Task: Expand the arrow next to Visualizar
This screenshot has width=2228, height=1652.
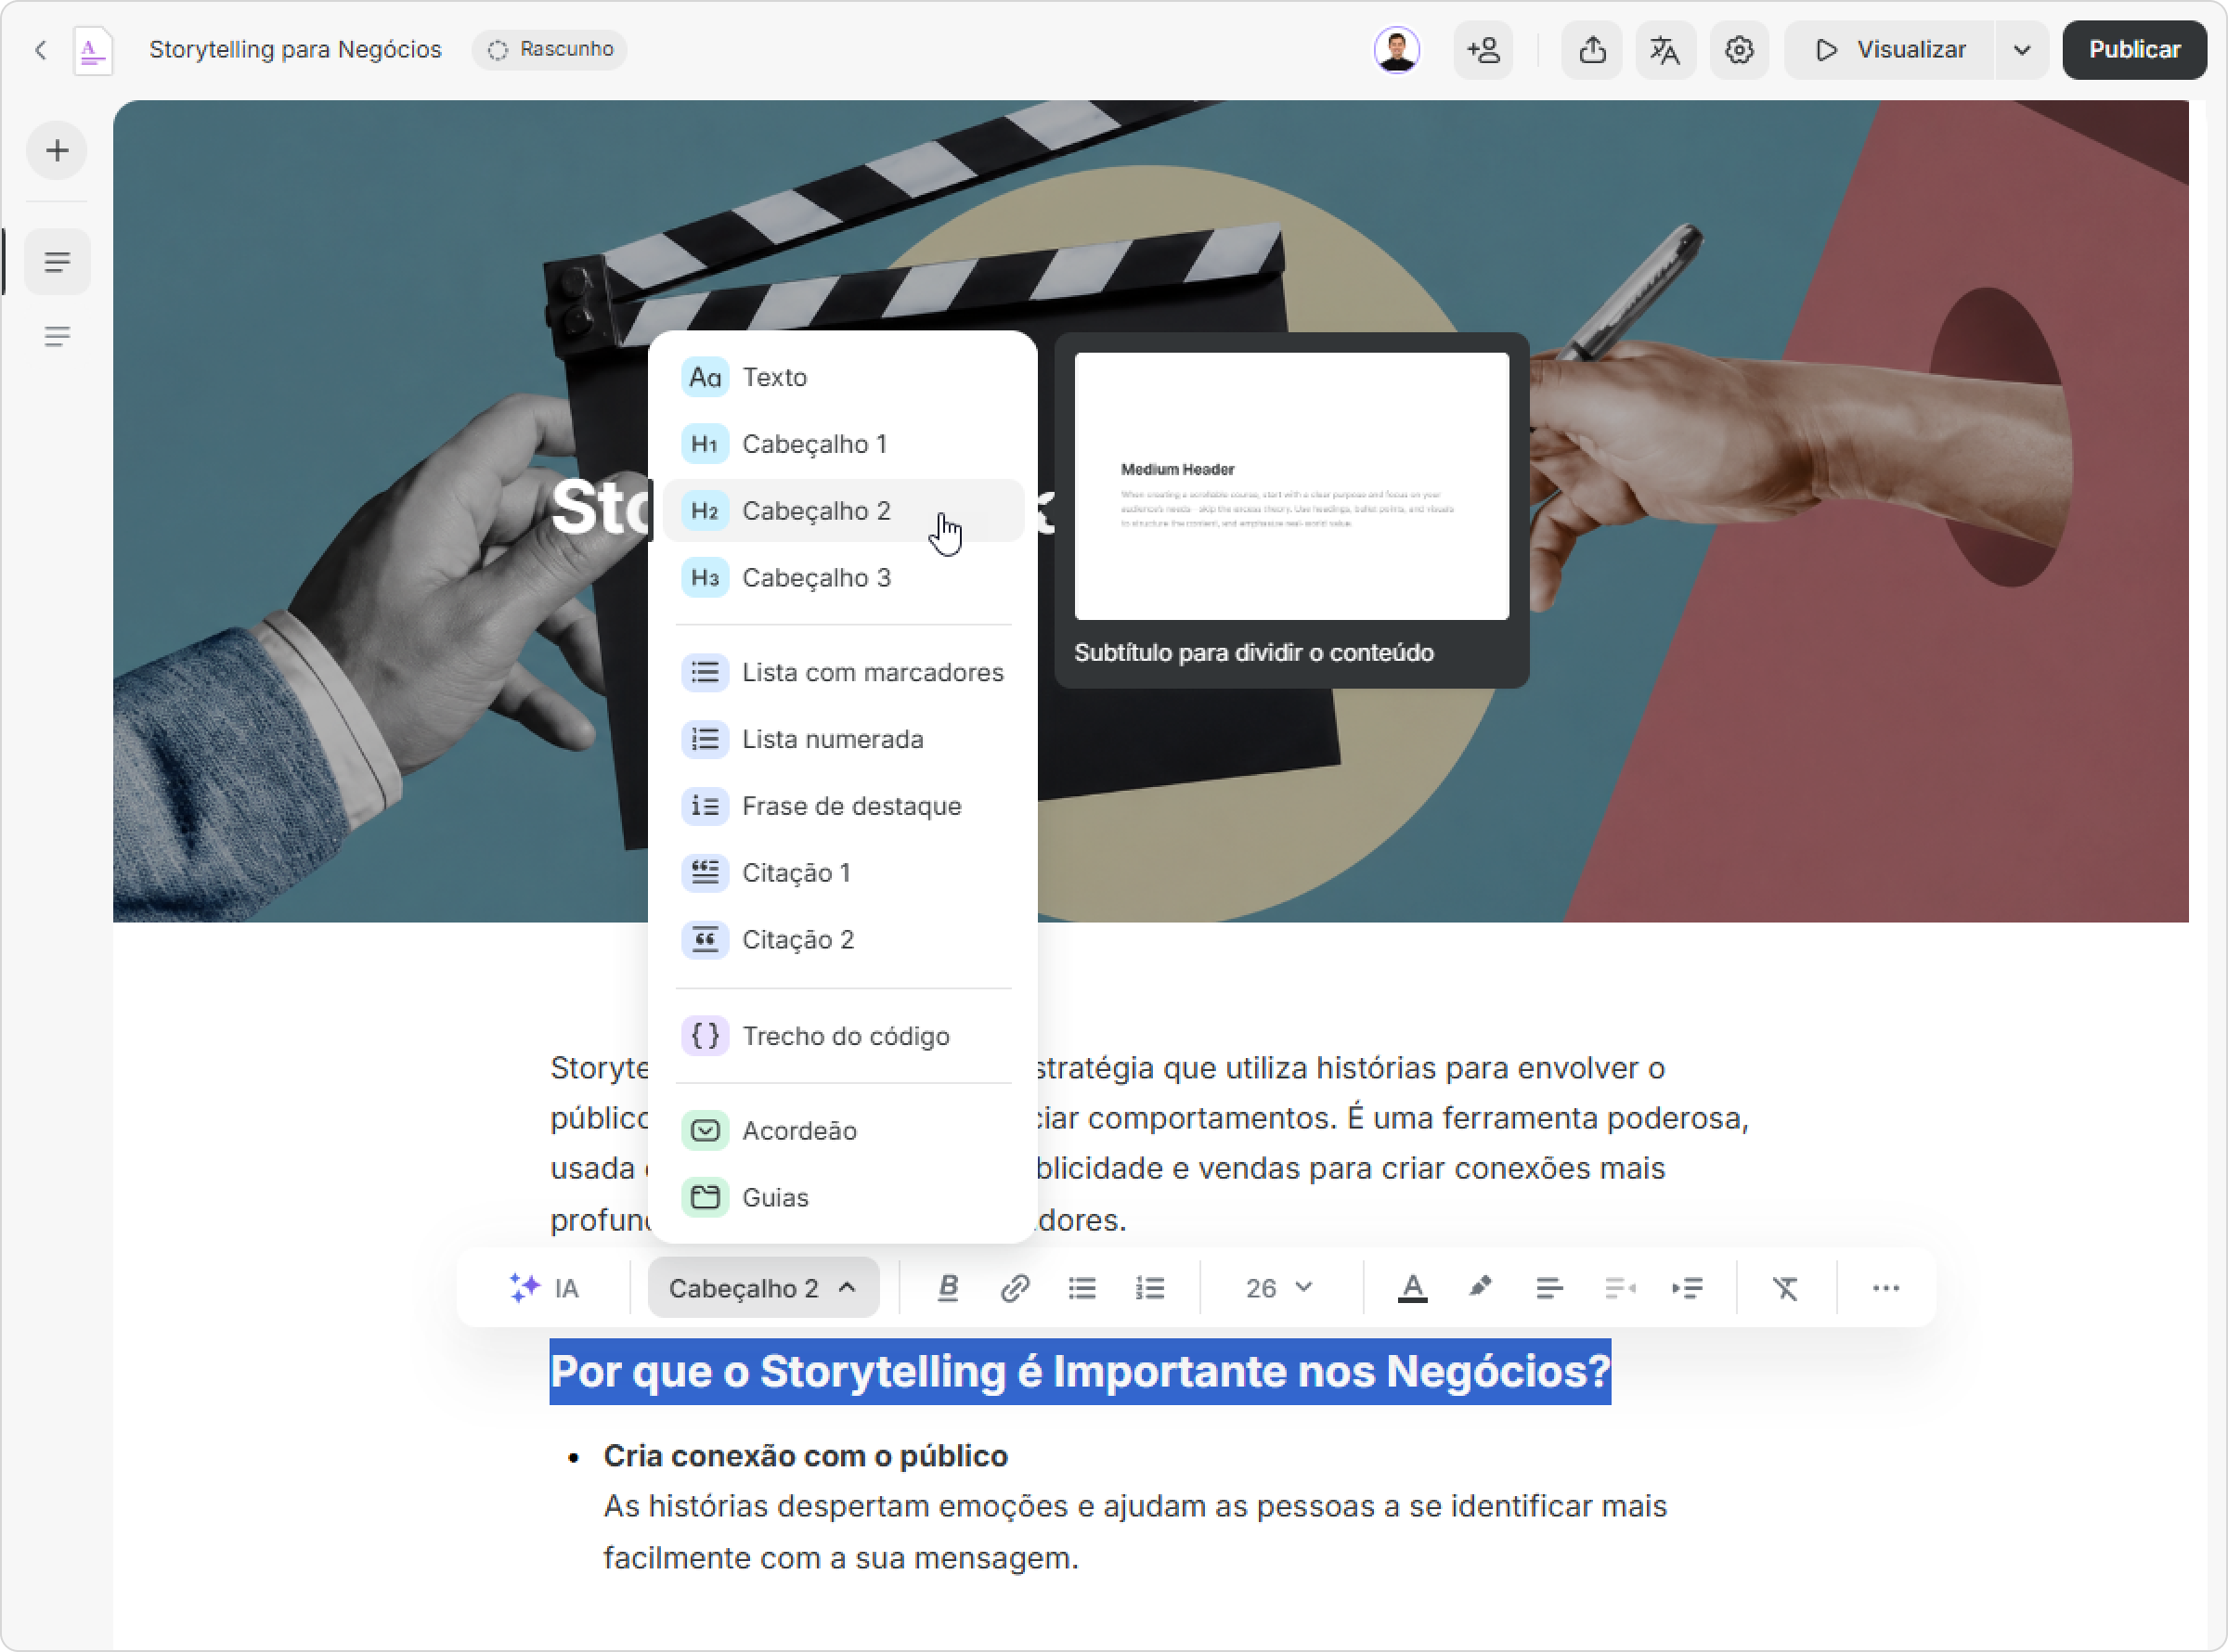Action: pyautogui.click(x=2022, y=50)
